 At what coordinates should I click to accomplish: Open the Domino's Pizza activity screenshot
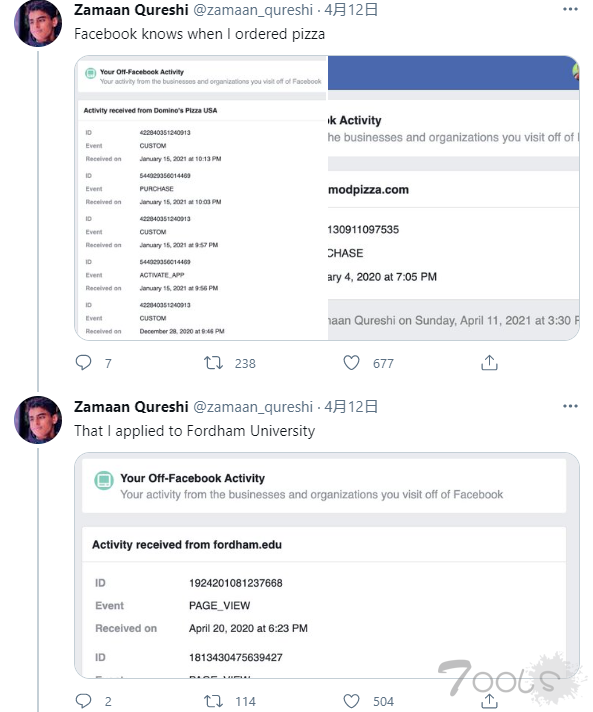click(x=201, y=198)
